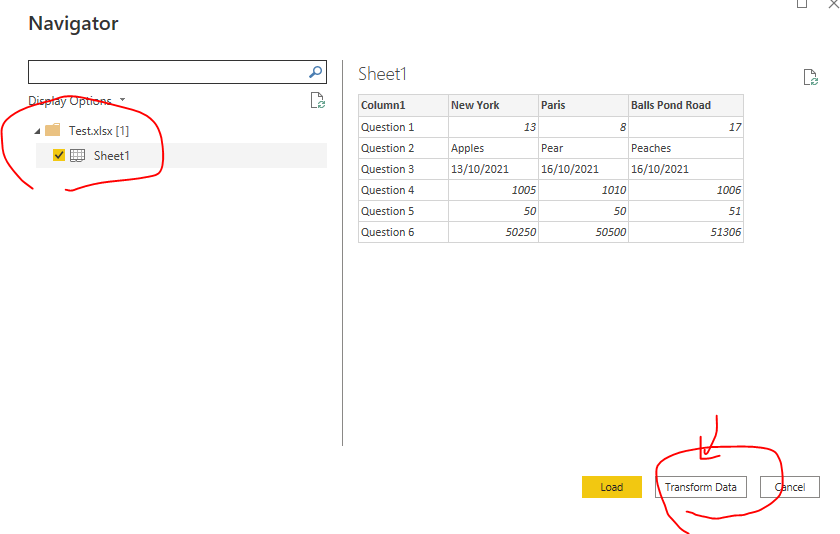The image size is (840, 534).
Task: Click the 51306 cell
Action: (x=686, y=232)
